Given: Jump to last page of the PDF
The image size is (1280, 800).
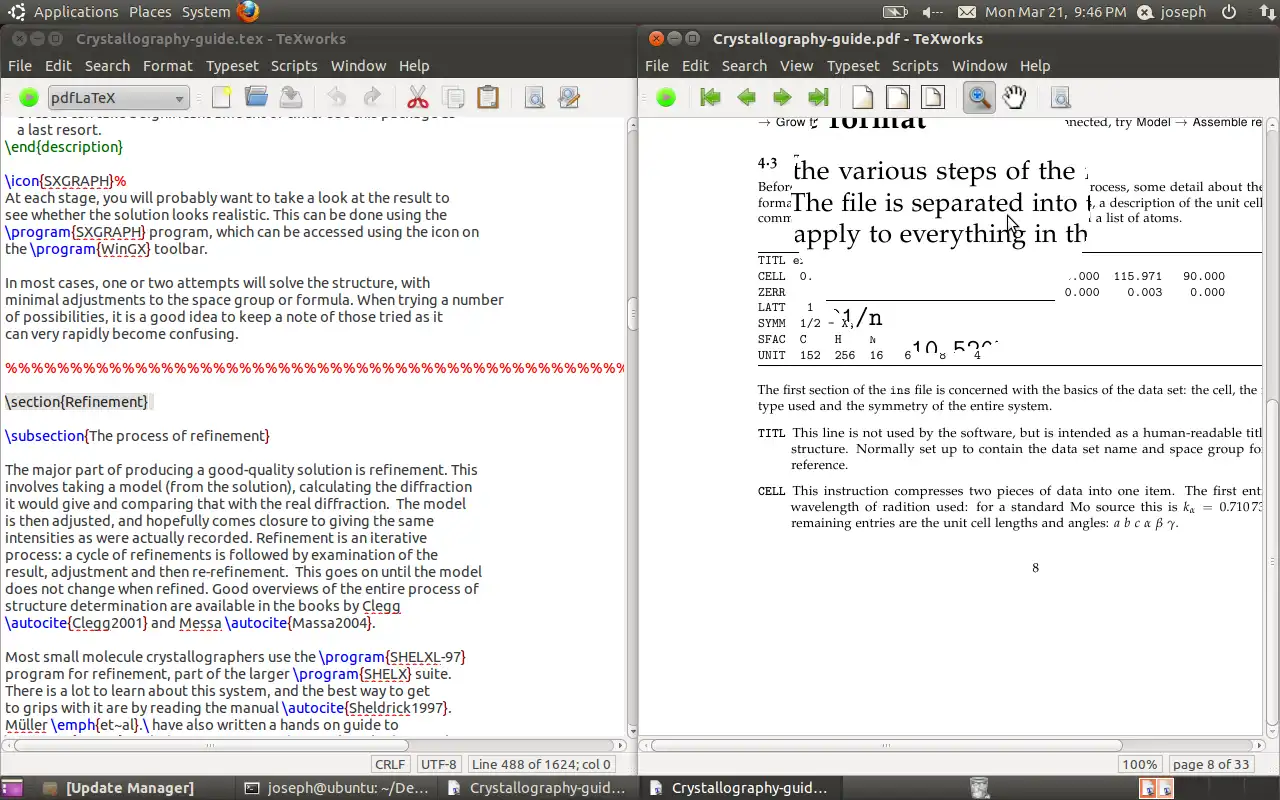Looking at the screenshot, I should [x=818, y=97].
